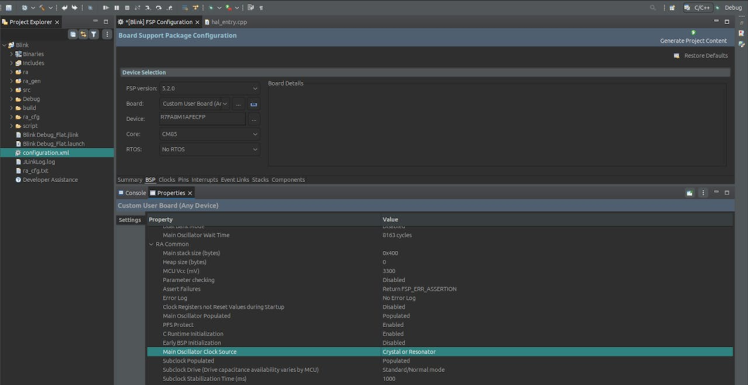The image size is (748, 385).
Task: Collapse the Blink project root node
Action: pos(4,45)
